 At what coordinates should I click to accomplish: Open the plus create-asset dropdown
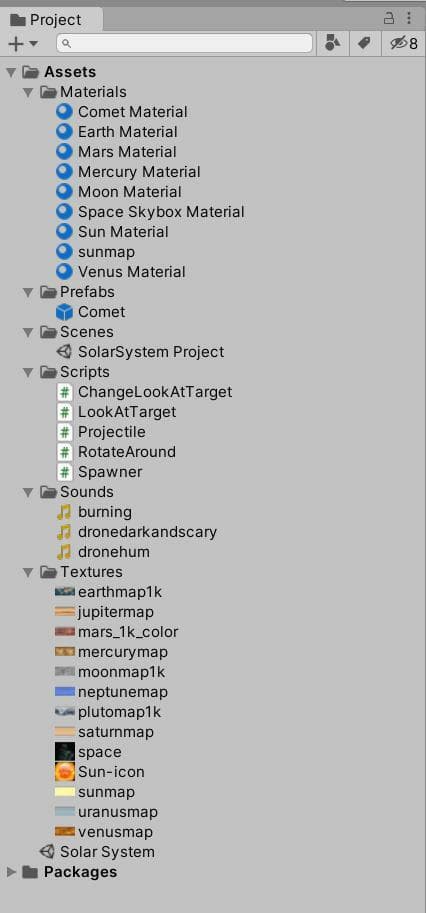(x=23, y=43)
